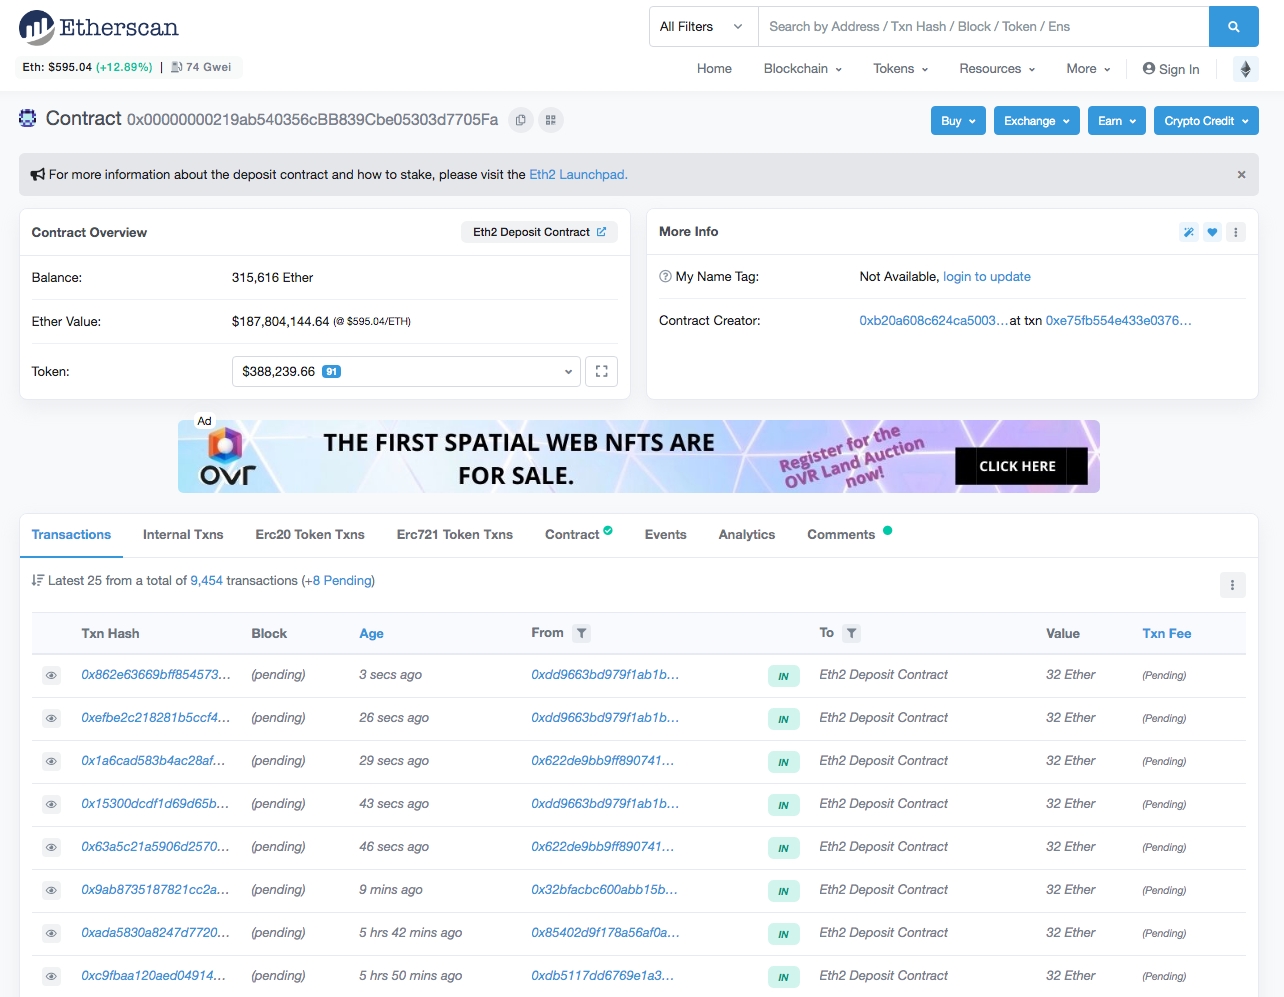Screen dimensions: 1284x997
Task: Open the Buy dropdown button
Action: (x=958, y=121)
